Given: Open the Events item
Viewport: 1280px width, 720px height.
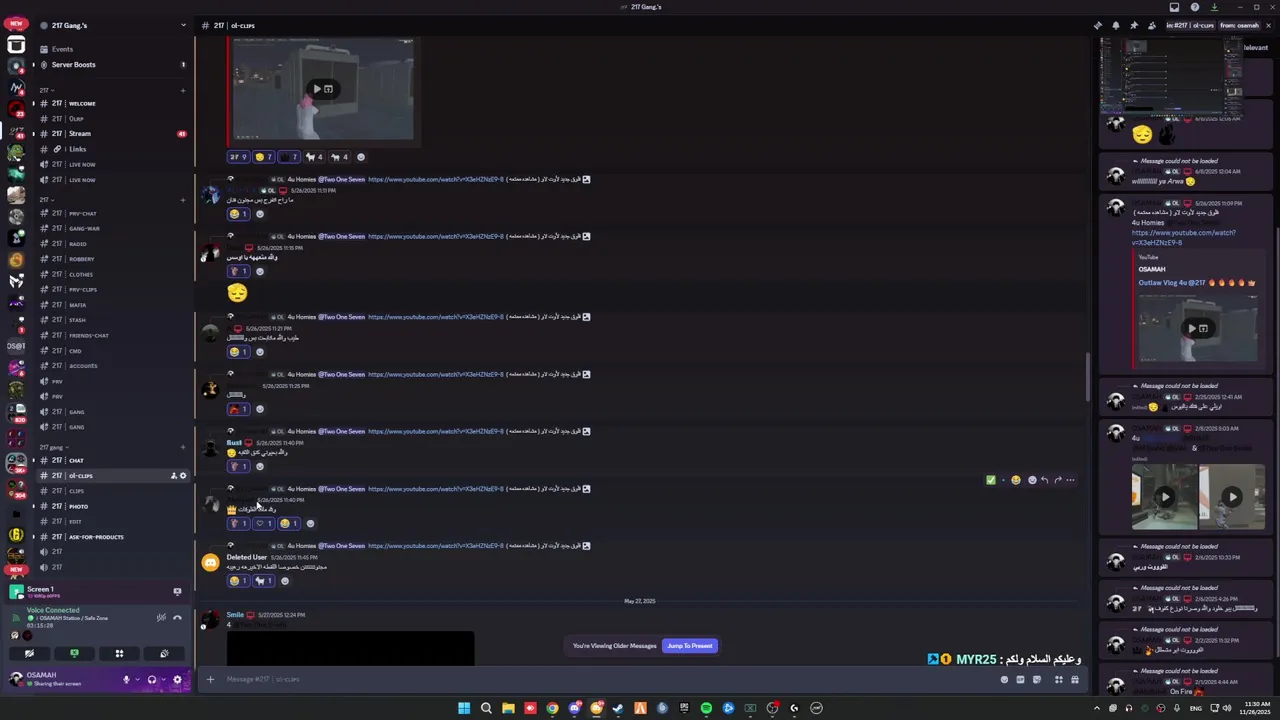Looking at the screenshot, I should 112,49.
